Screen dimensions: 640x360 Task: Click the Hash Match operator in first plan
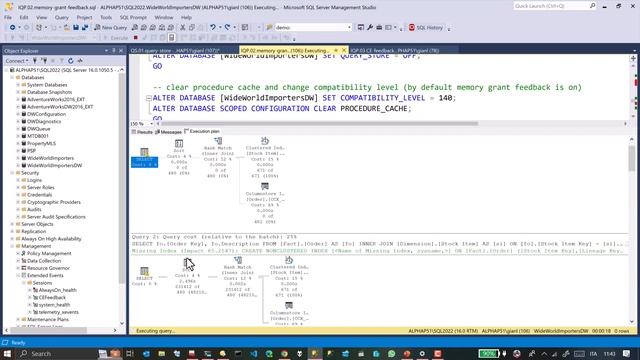tap(218, 157)
